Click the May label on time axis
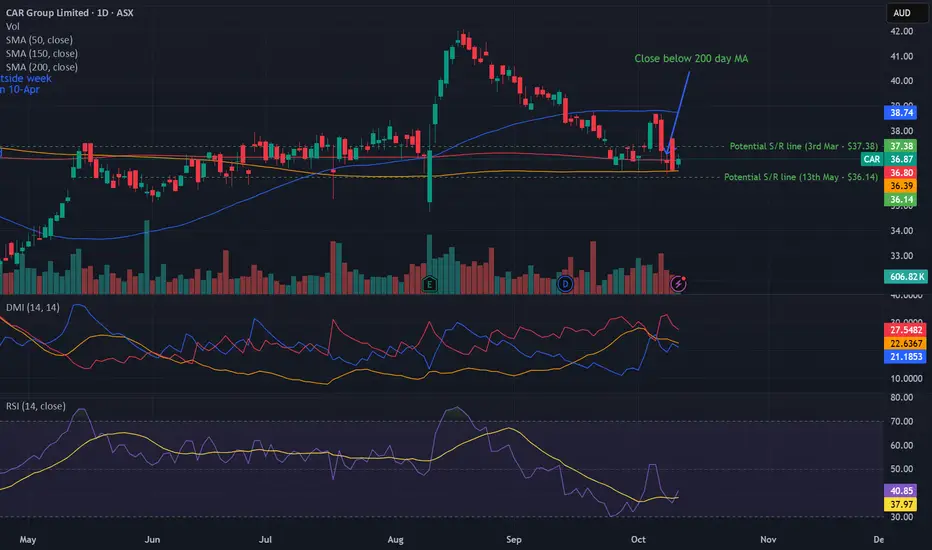The width and height of the screenshot is (932, 550). pos(28,539)
